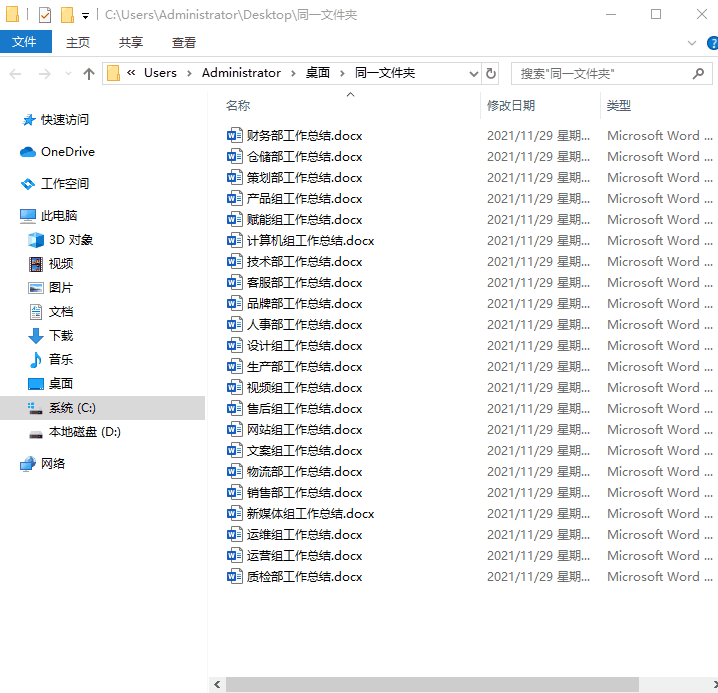This screenshot has width=718, height=693.
Task: Select the 音乐 music note icon
Action: pos(36,360)
